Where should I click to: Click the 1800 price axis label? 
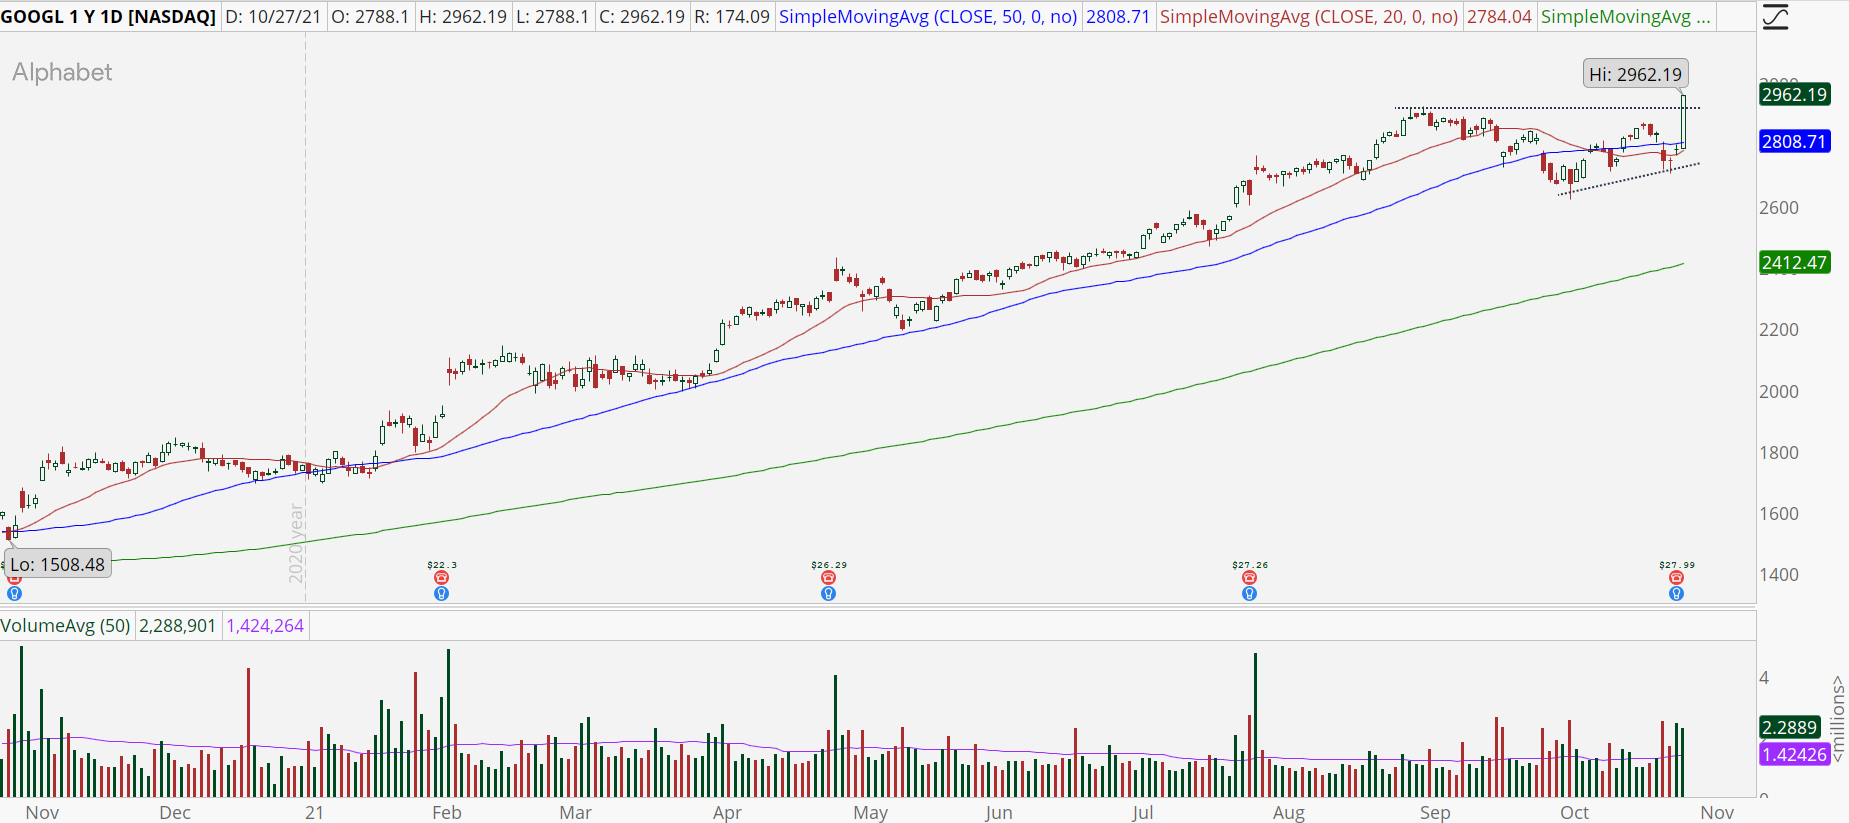(x=1779, y=452)
